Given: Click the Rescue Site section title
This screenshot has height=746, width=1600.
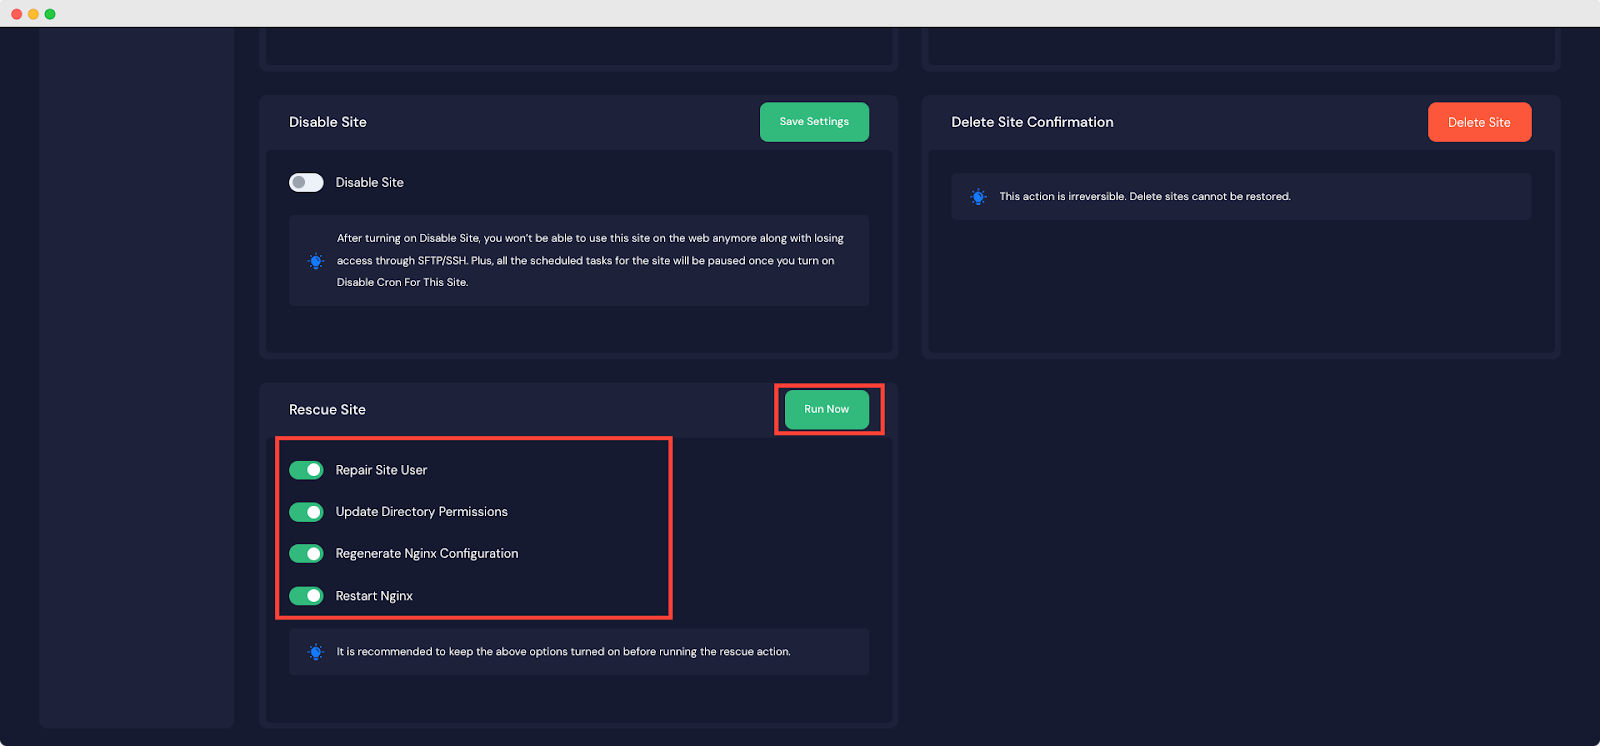Looking at the screenshot, I should [327, 410].
